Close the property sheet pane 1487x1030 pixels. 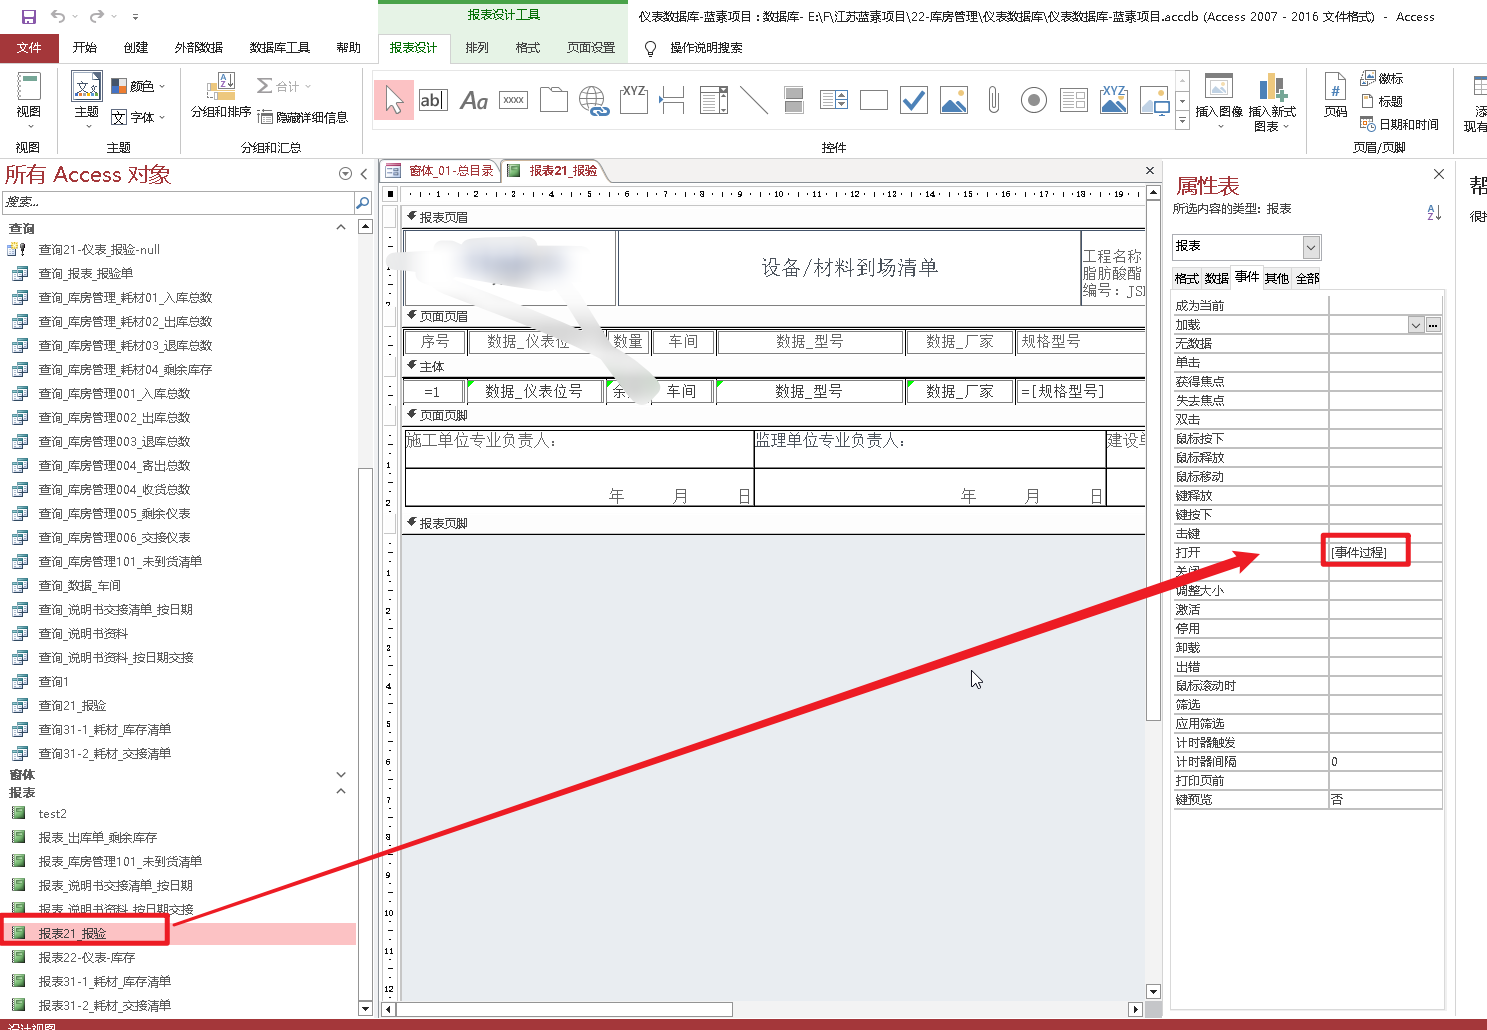click(1439, 174)
